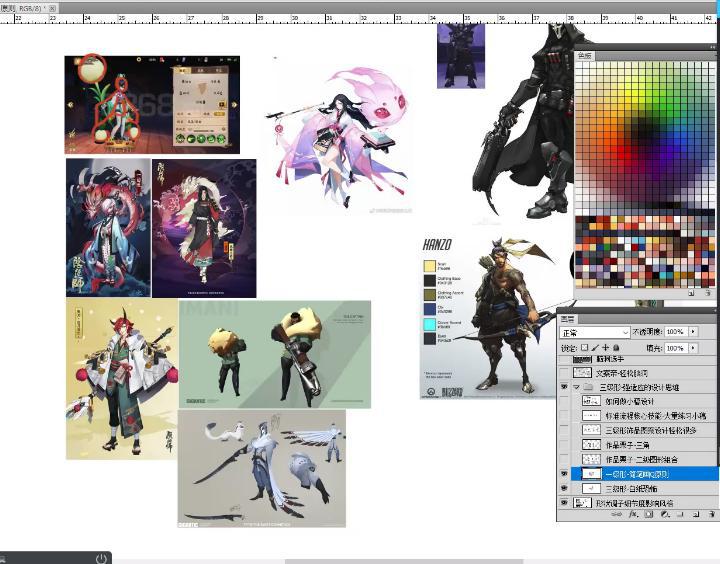This screenshot has width=720, height=564.
Task: Click the Hanzo reference image on canvas
Action: (489, 317)
